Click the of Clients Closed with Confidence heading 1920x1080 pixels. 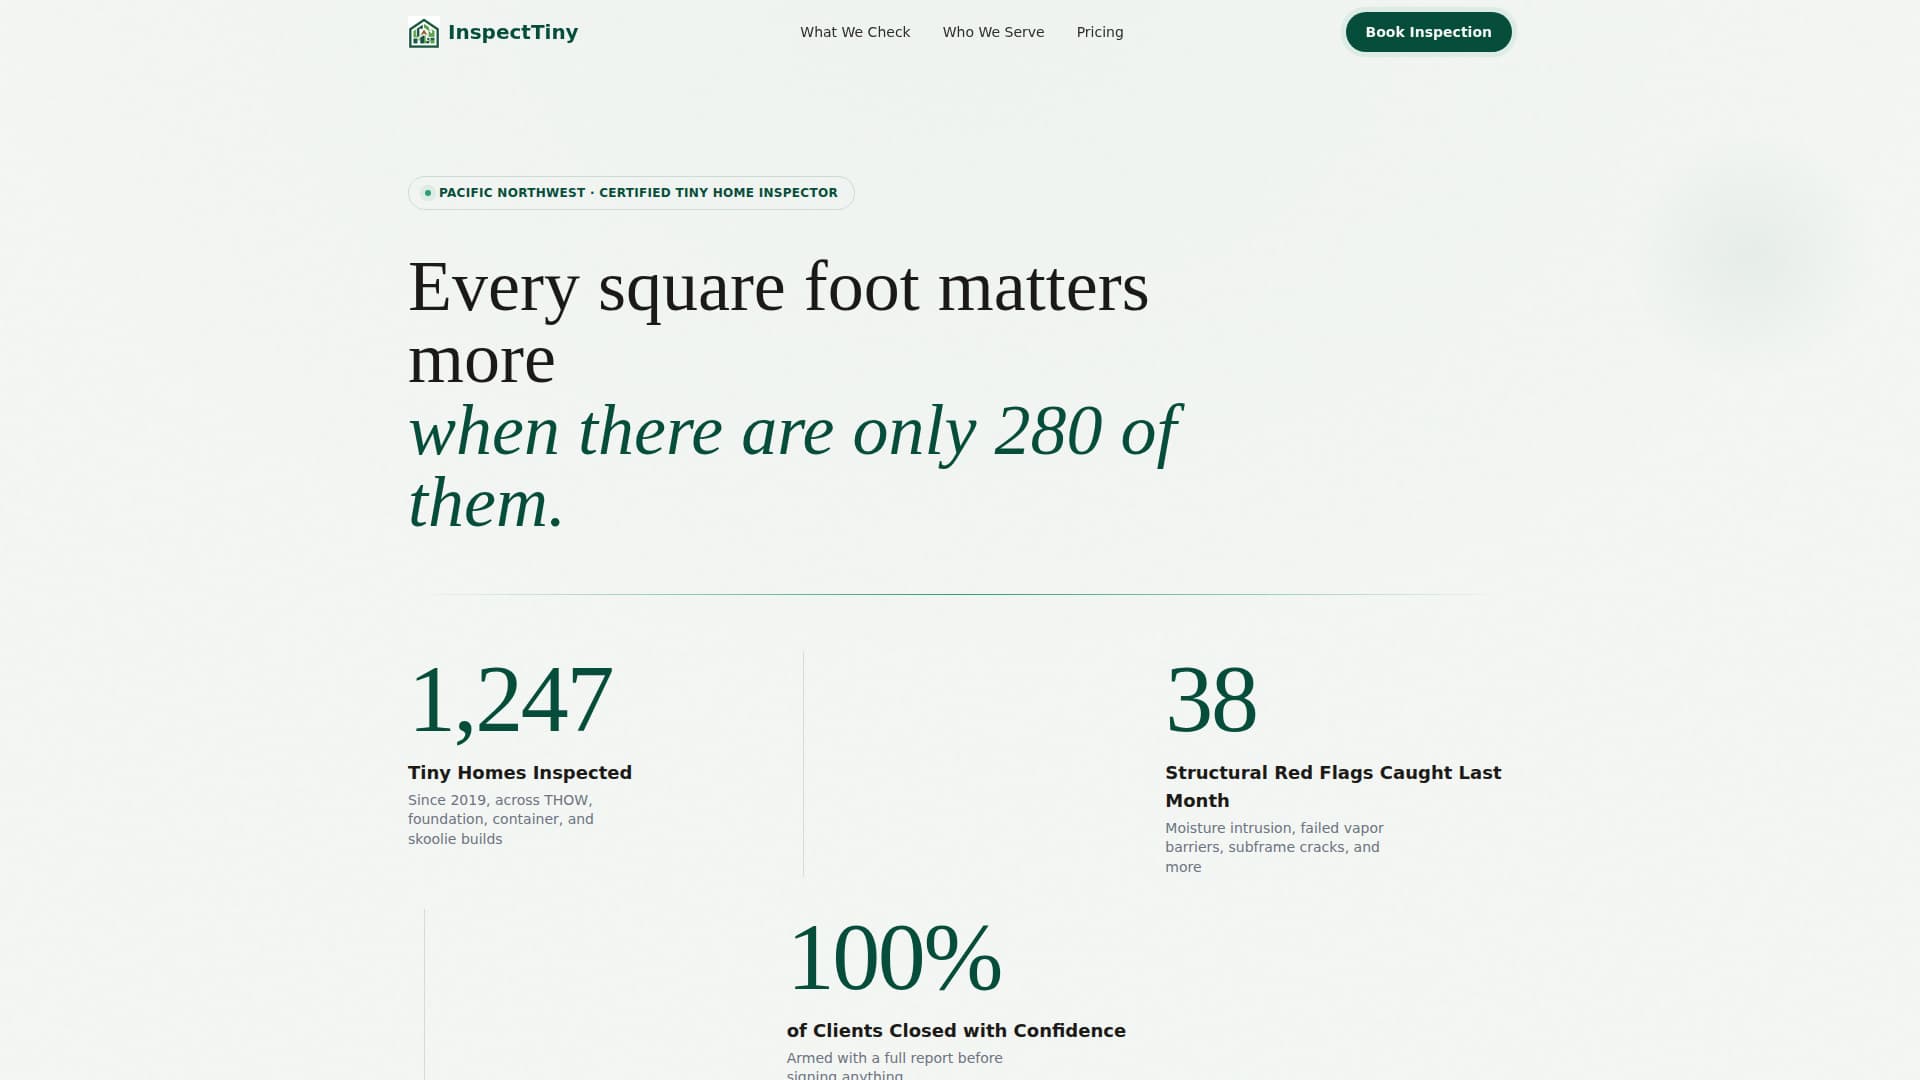pos(955,1030)
